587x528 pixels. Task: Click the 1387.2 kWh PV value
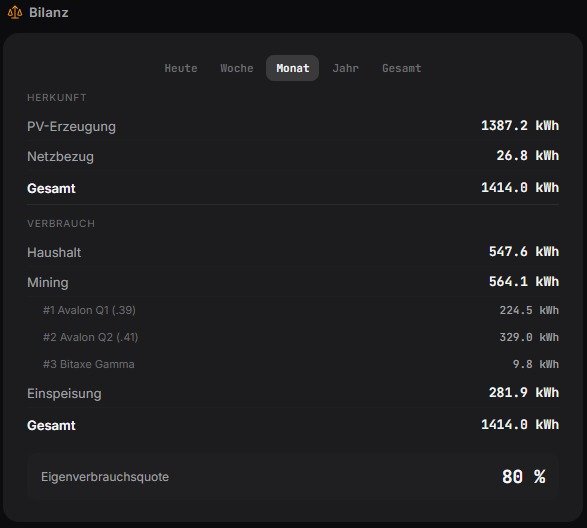tap(520, 125)
